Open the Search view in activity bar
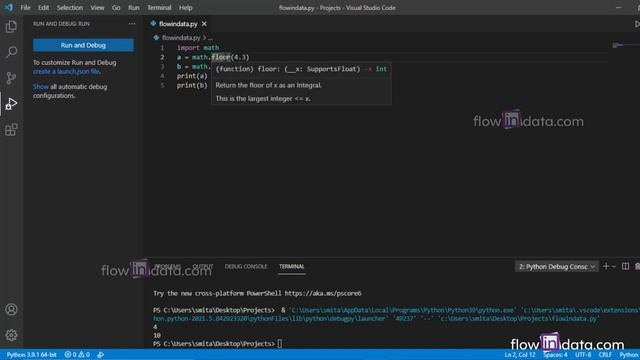The height and width of the screenshot is (360, 640). [x=11, y=52]
